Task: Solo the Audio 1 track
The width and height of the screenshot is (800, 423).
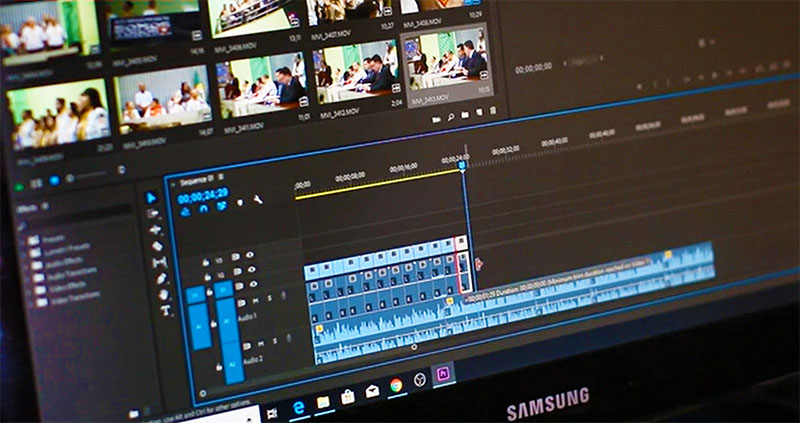Action: coord(269,296)
